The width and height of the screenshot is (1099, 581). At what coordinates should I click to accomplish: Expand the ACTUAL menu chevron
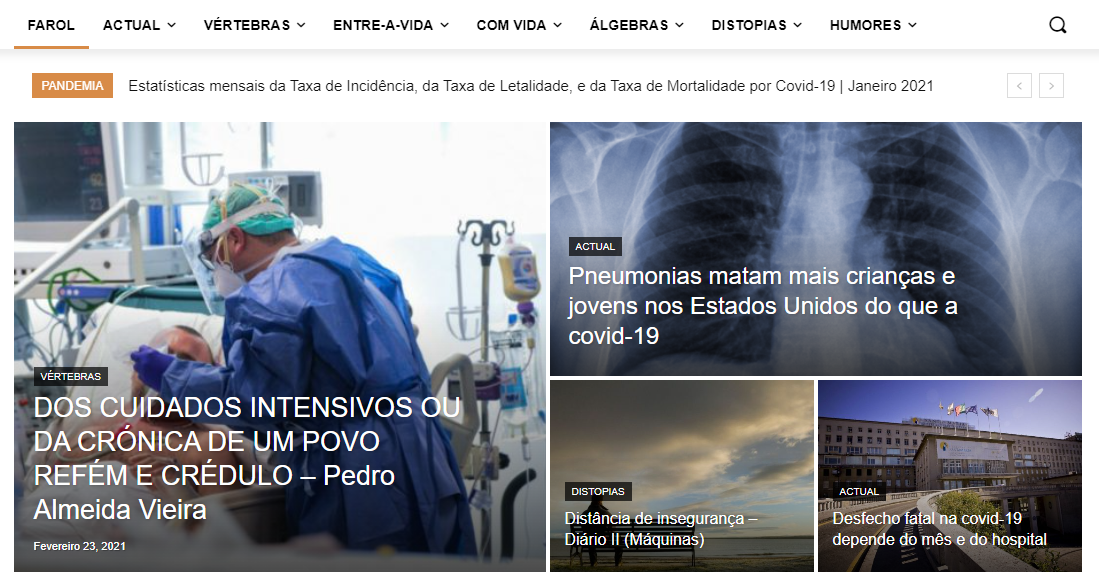click(172, 25)
